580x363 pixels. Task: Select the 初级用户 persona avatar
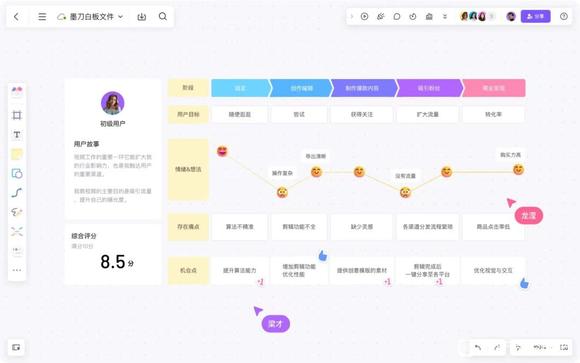(x=112, y=103)
